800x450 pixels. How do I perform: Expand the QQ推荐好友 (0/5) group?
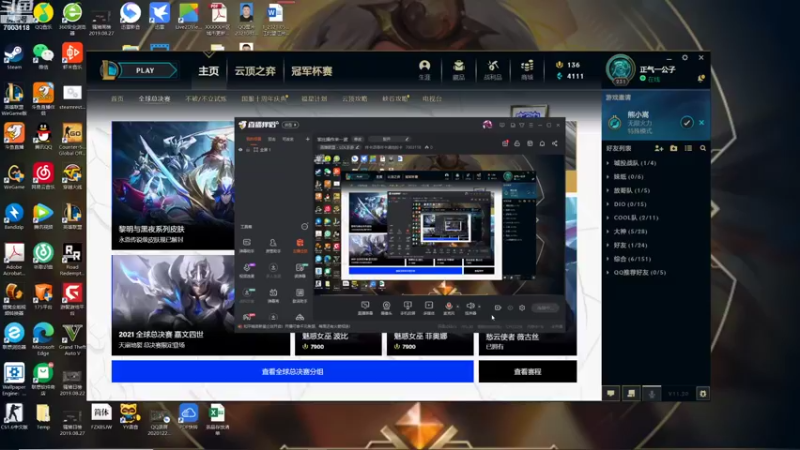click(636, 272)
